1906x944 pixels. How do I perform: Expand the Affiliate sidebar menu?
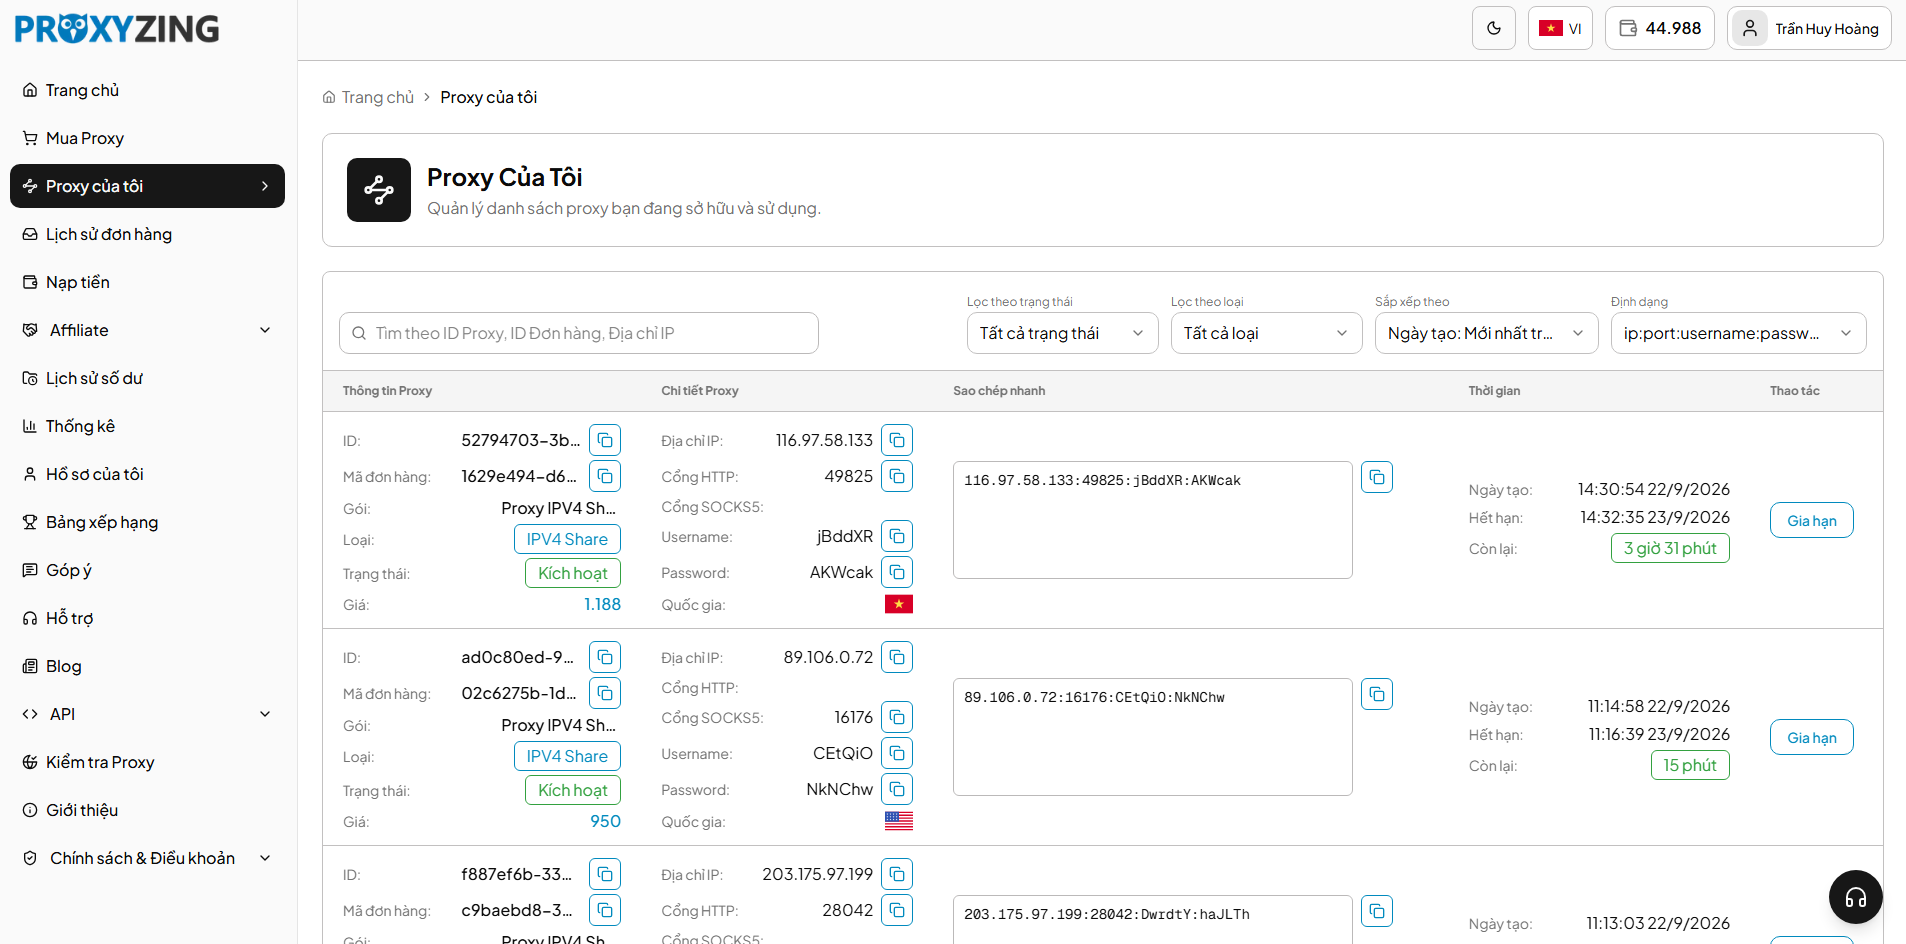tap(147, 330)
